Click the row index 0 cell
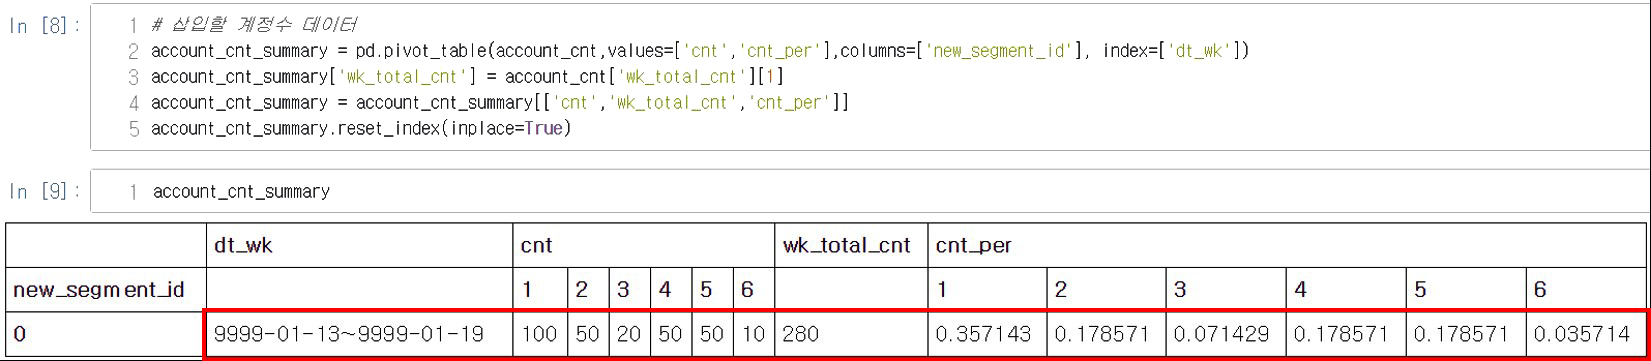The width and height of the screenshot is (1651, 361). click(x=105, y=334)
